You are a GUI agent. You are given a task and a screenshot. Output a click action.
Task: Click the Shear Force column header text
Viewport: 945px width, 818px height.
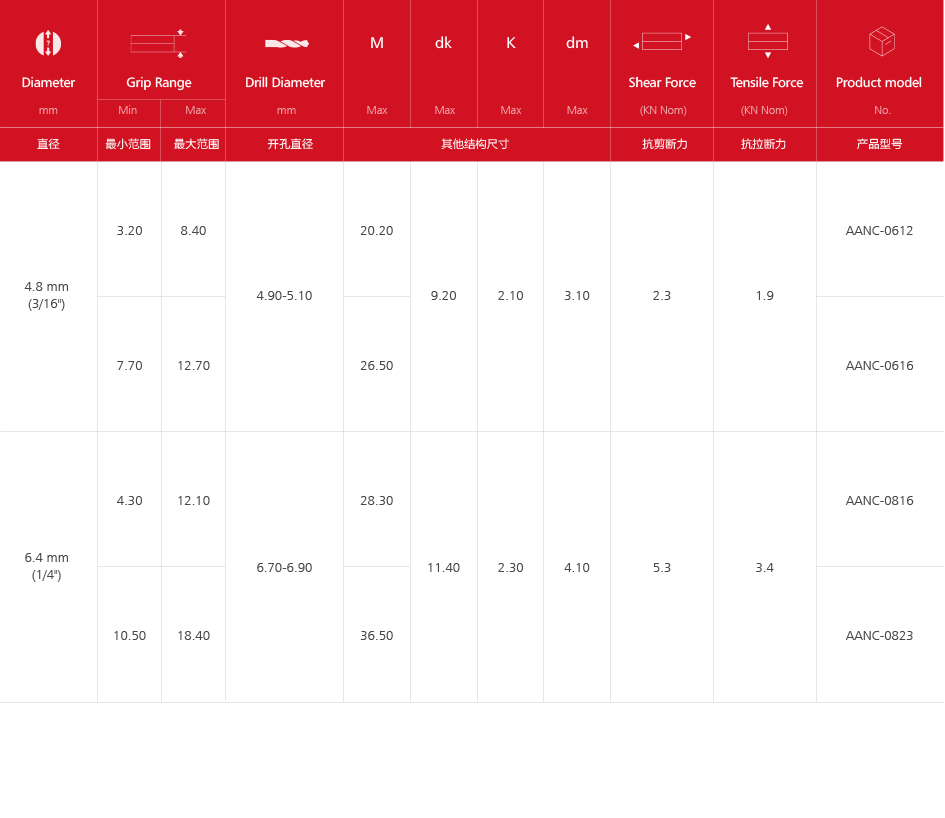(662, 83)
